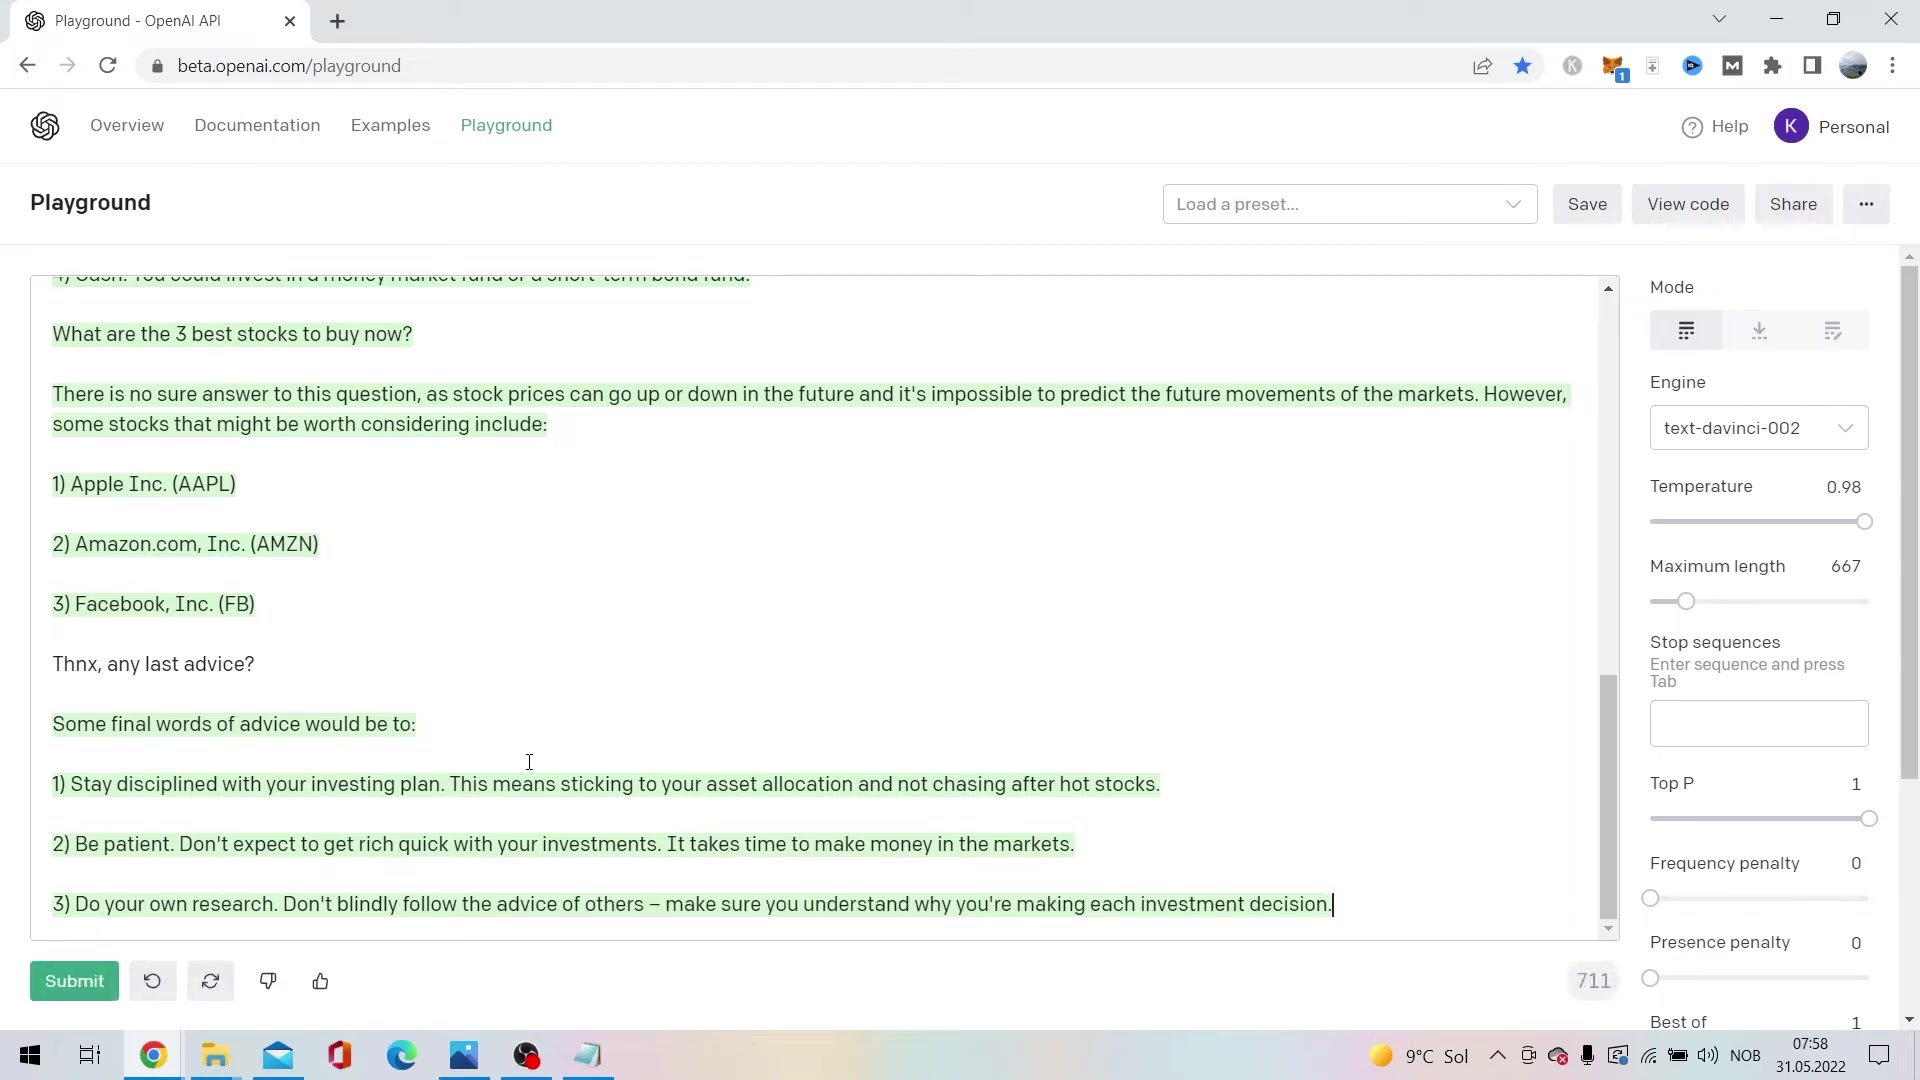Click the text '3) Facebook, Inc. (FB)'
The image size is (1920, 1080).
point(153,604)
